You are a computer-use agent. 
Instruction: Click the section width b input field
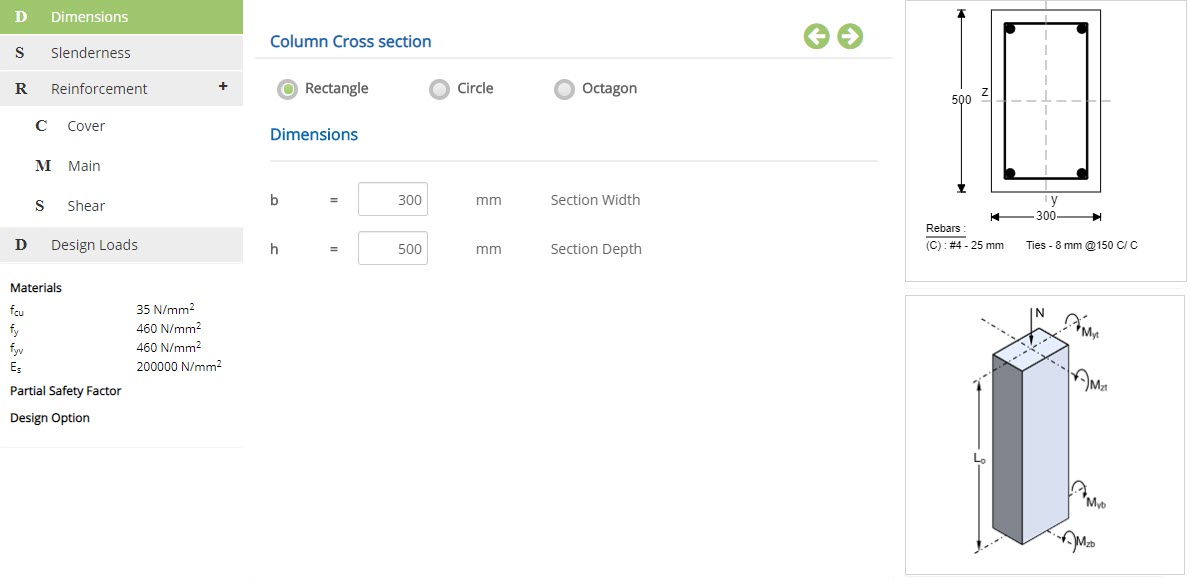(393, 200)
